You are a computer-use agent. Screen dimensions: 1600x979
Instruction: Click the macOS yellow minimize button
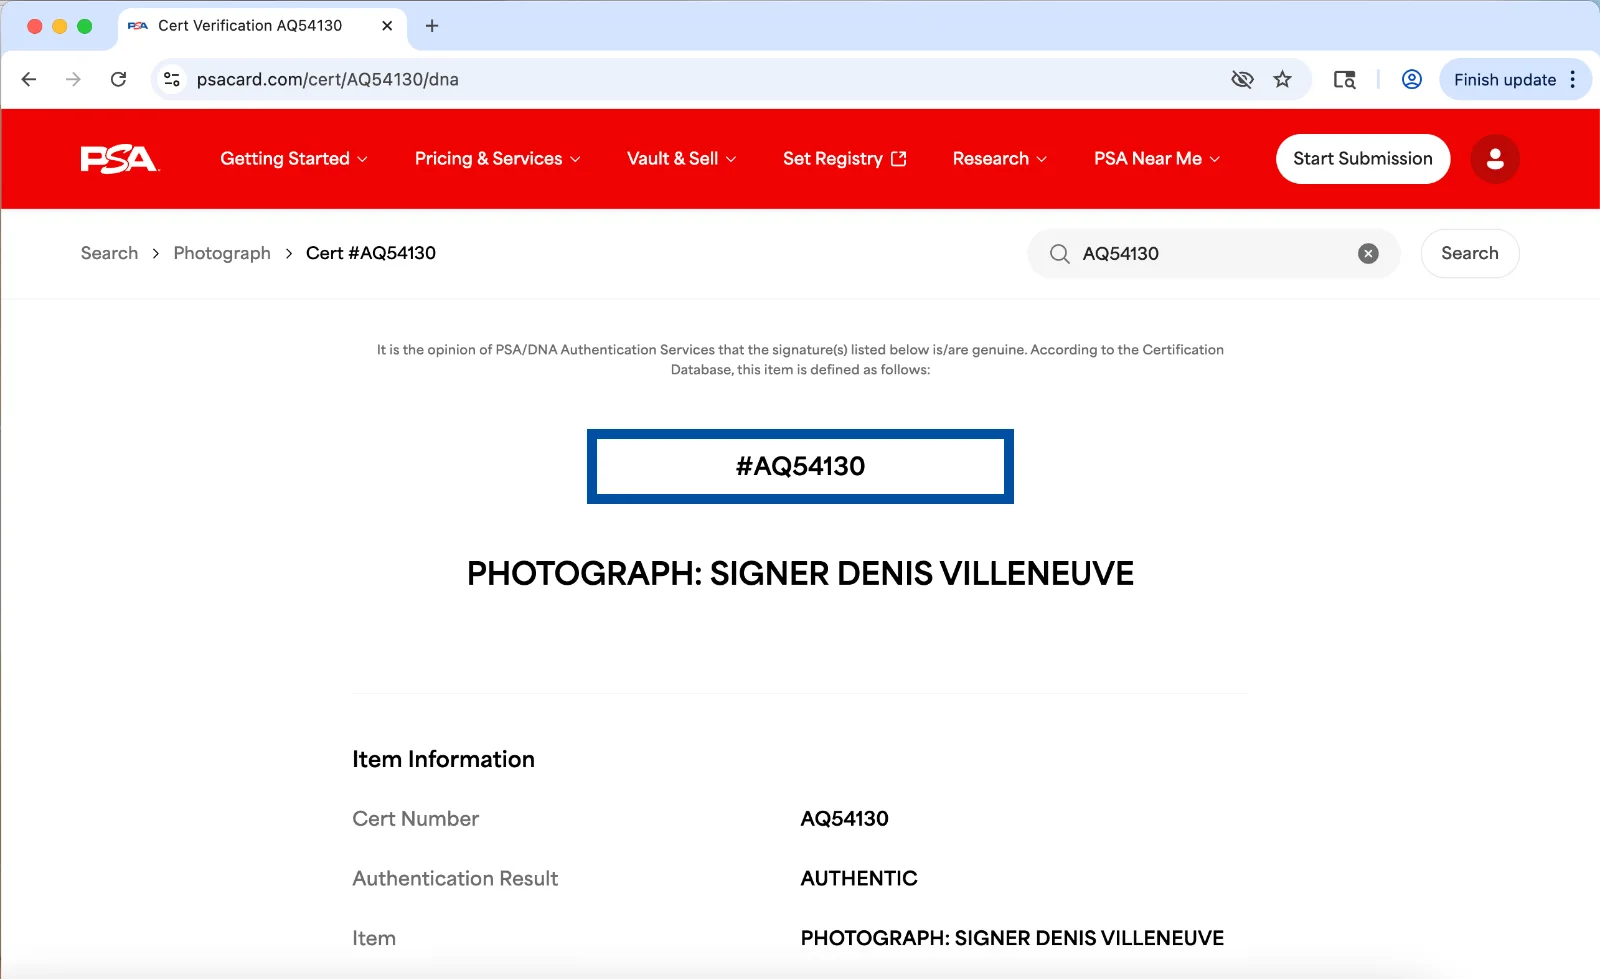60,26
